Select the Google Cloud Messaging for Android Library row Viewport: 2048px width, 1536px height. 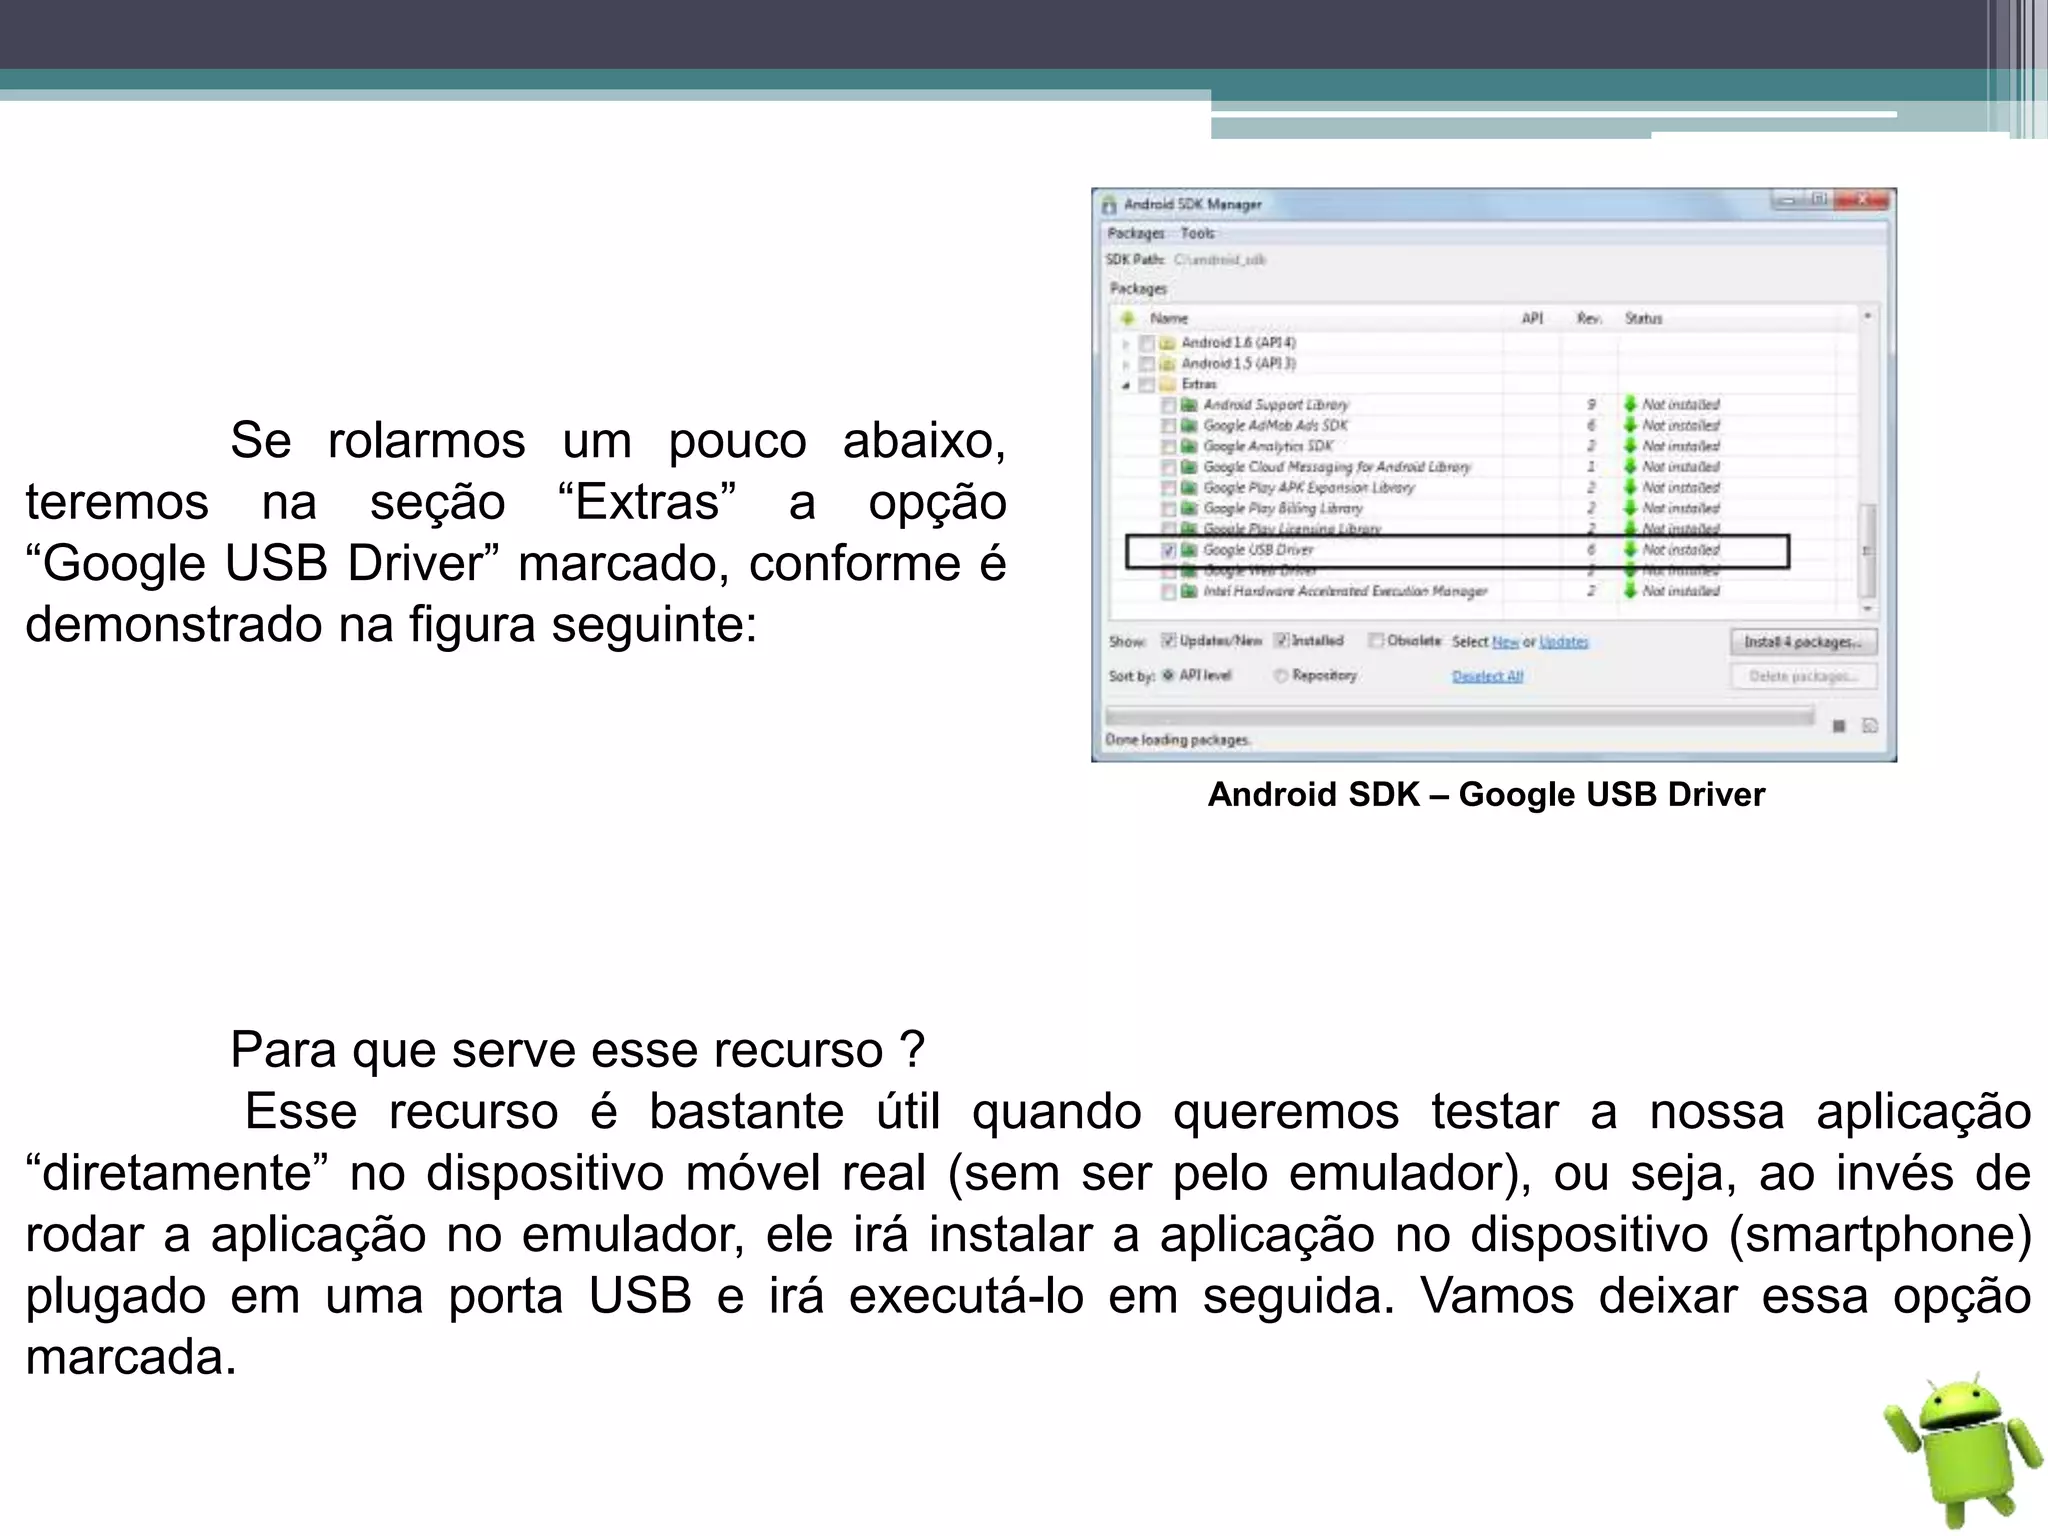[1337, 467]
